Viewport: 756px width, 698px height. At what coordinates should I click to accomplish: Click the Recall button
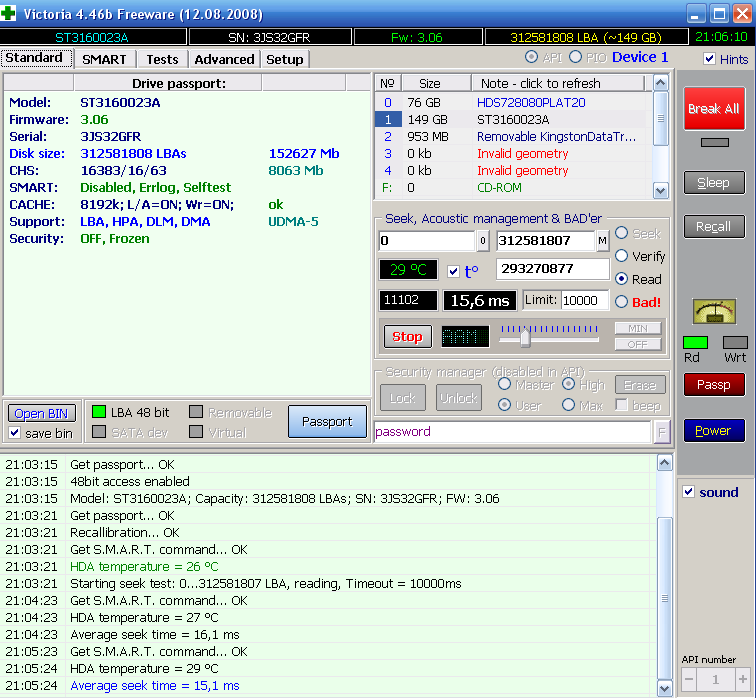pyautogui.click(x=714, y=227)
